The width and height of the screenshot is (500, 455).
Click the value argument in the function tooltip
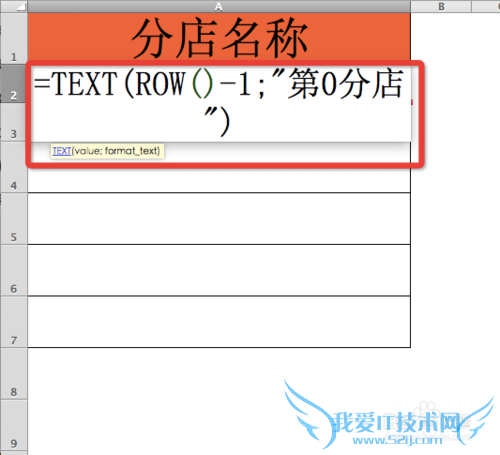[88, 151]
